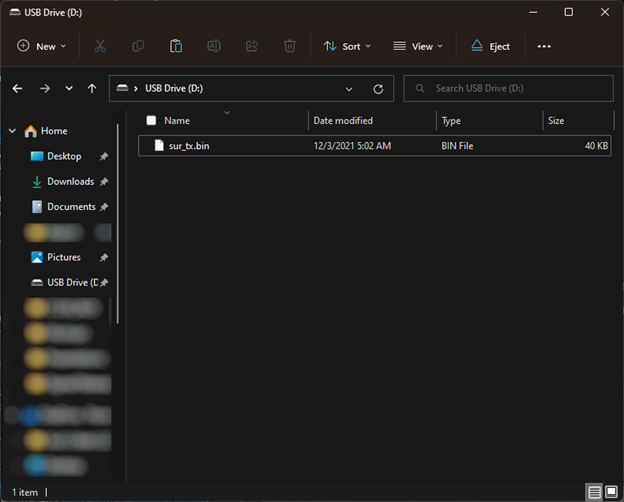Click the navigation pane vertical scrollbar

(118, 224)
